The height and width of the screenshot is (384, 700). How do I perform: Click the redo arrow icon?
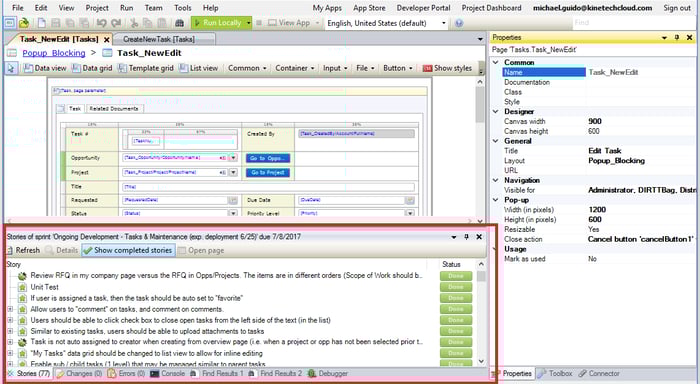click(117, 23)
